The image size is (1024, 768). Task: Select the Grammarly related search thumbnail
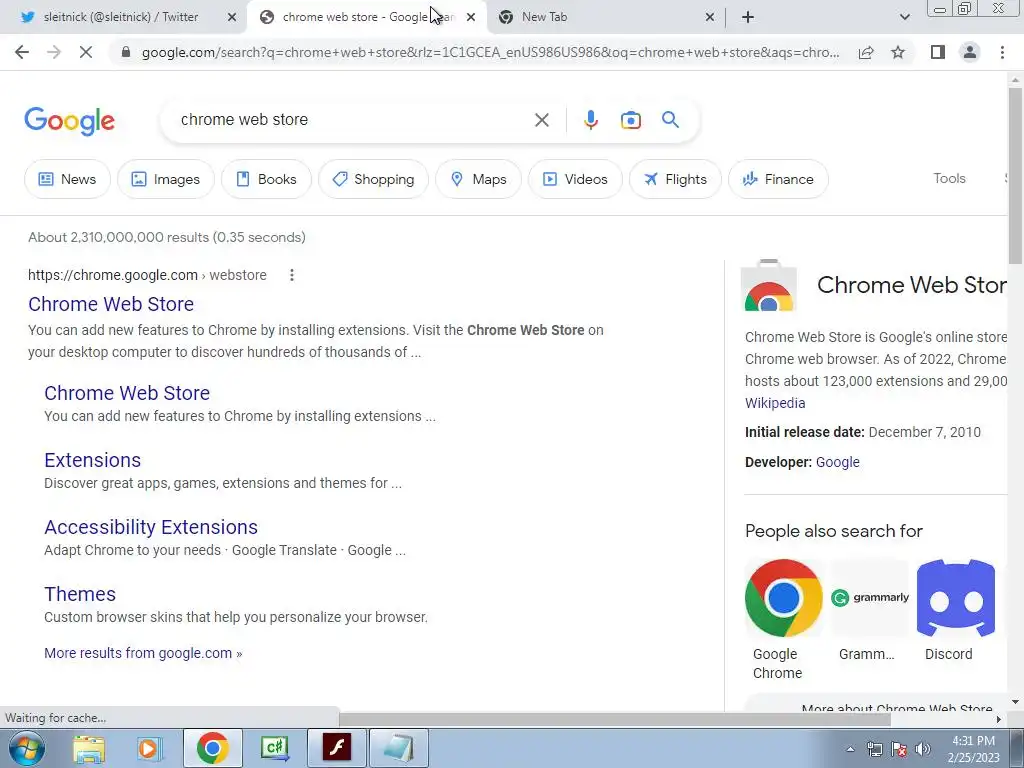pos(870,598)
